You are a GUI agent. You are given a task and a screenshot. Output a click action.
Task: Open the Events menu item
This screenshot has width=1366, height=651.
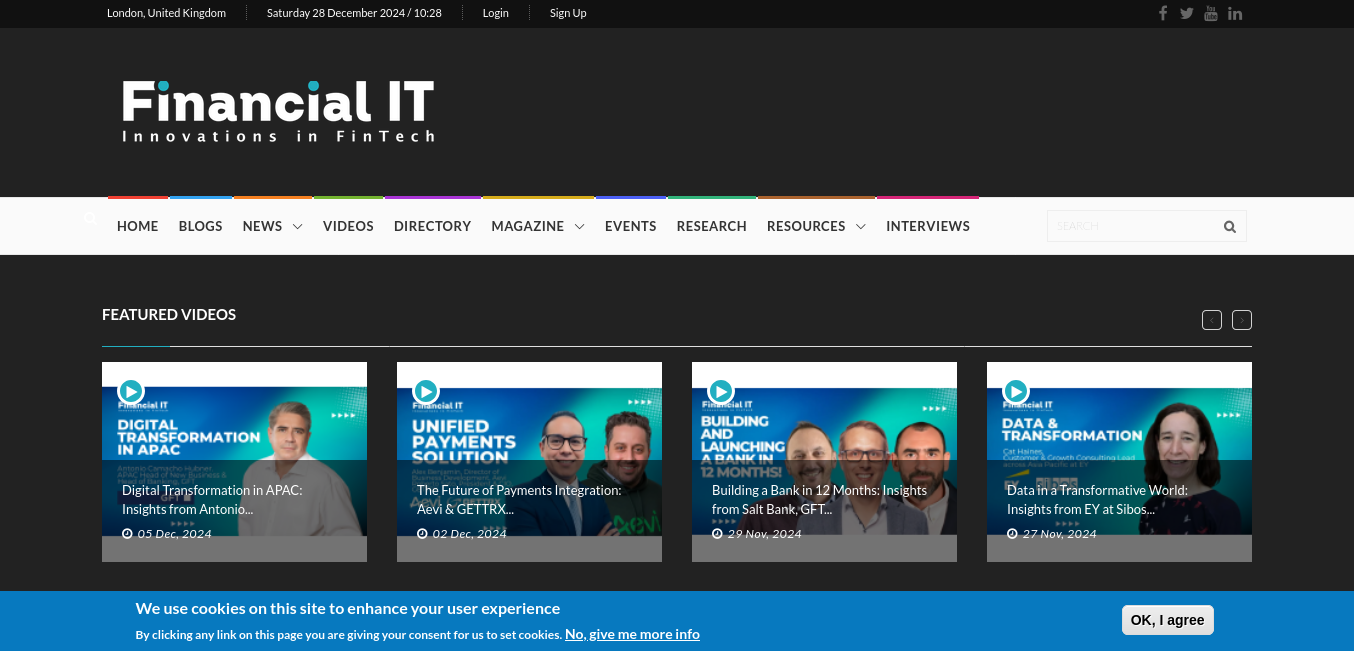click(631, 226)
